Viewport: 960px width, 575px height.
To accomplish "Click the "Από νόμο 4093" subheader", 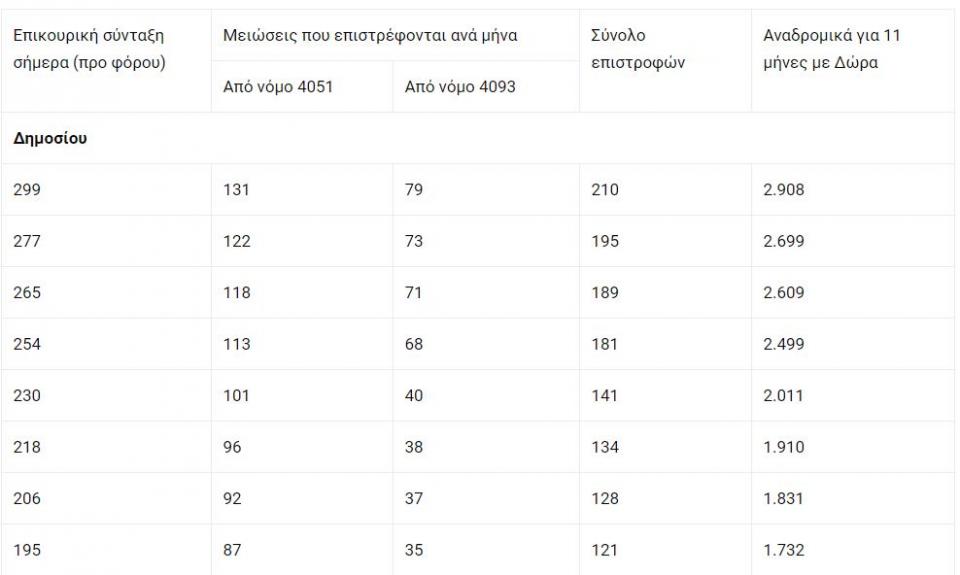I will tap(460, 87).
